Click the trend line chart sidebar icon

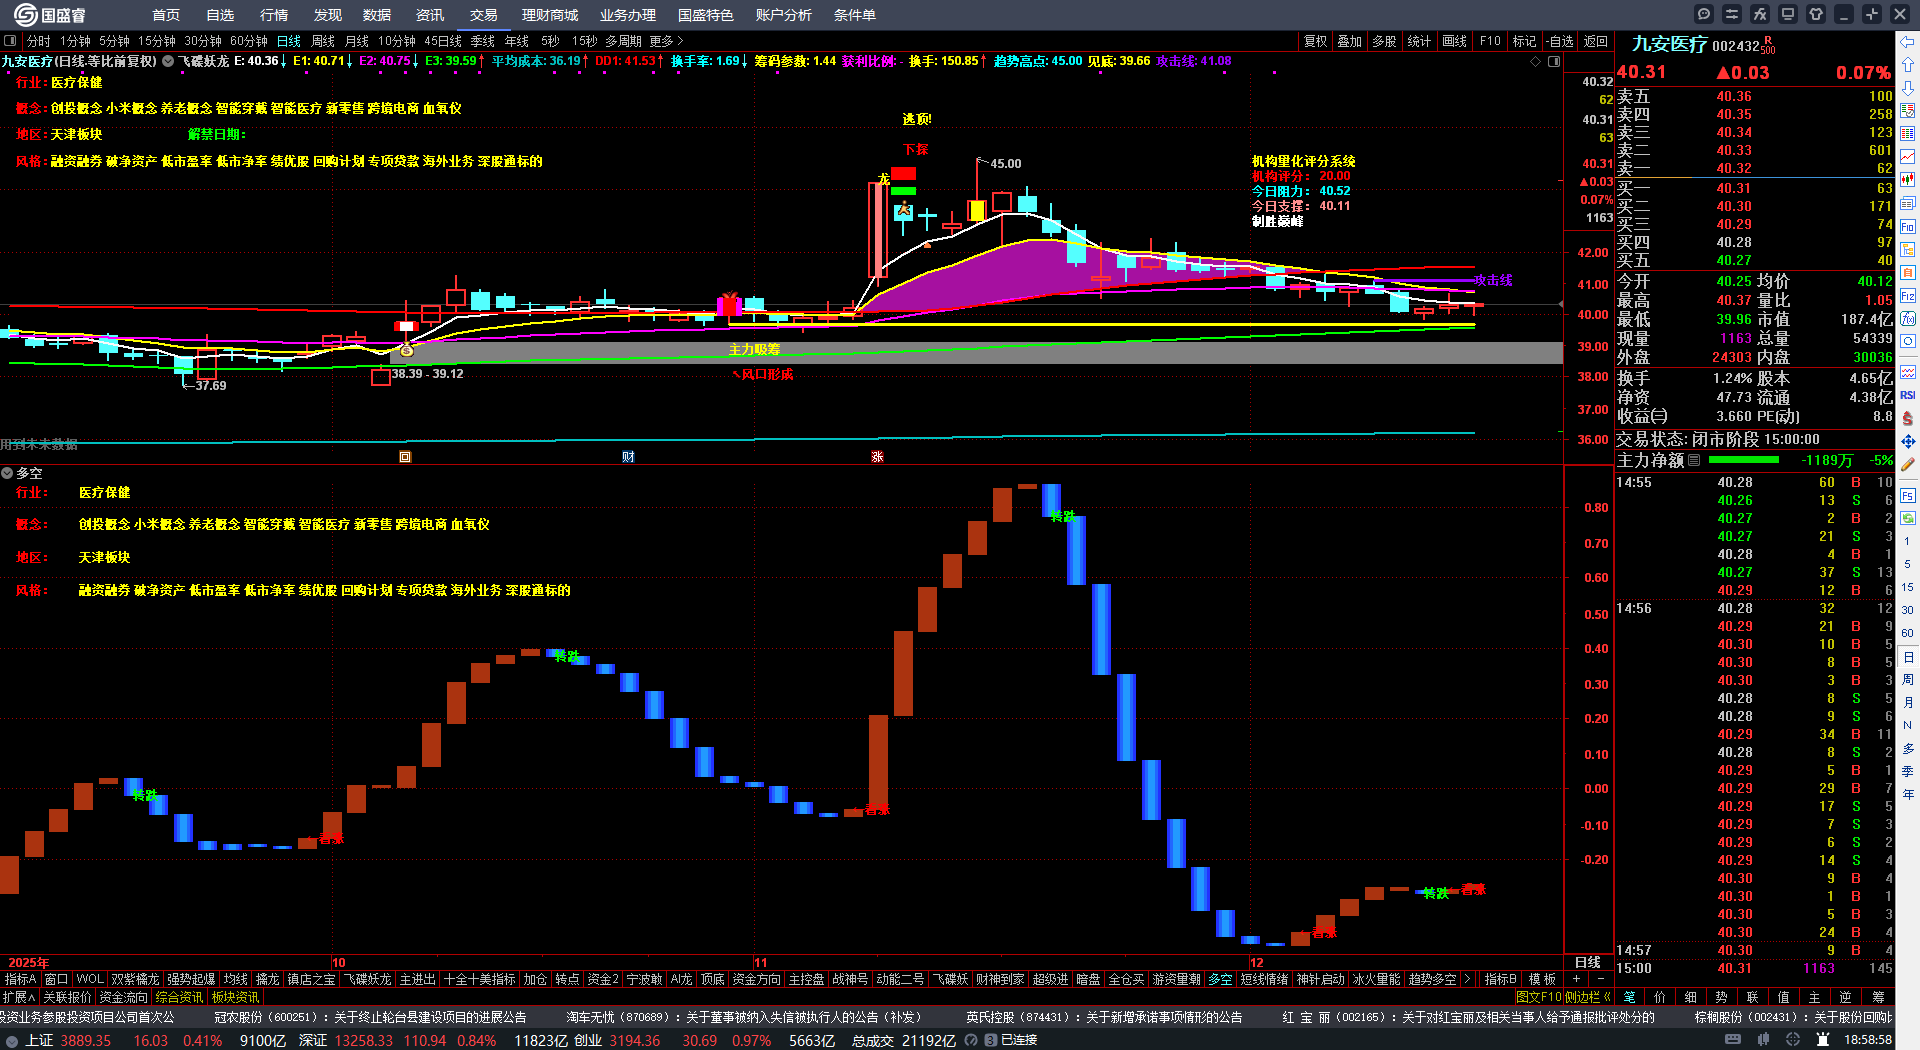(x=1908, y=157)
